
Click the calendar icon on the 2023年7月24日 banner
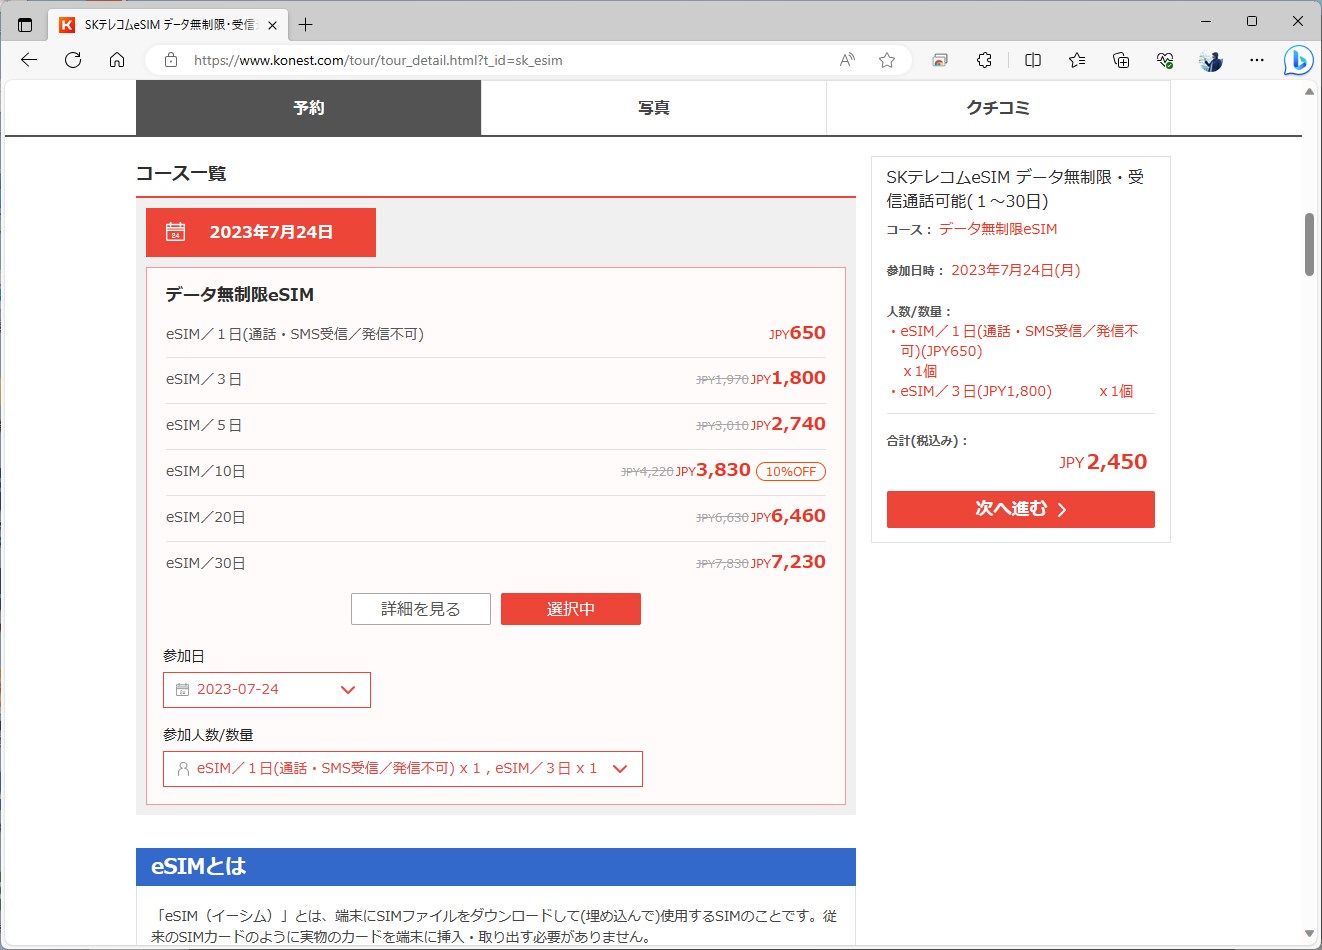pyautogui.click(x=175, y=231)
